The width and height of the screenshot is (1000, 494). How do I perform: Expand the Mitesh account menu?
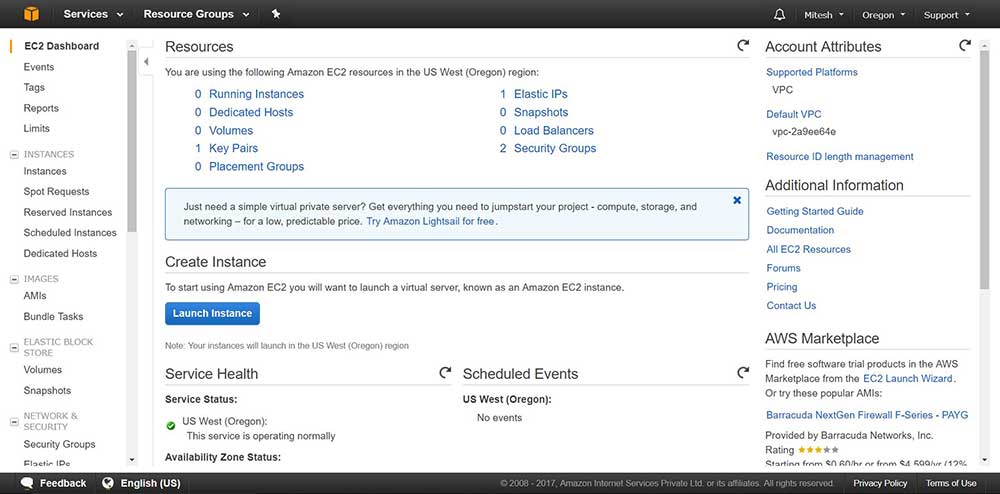(824, 15)
